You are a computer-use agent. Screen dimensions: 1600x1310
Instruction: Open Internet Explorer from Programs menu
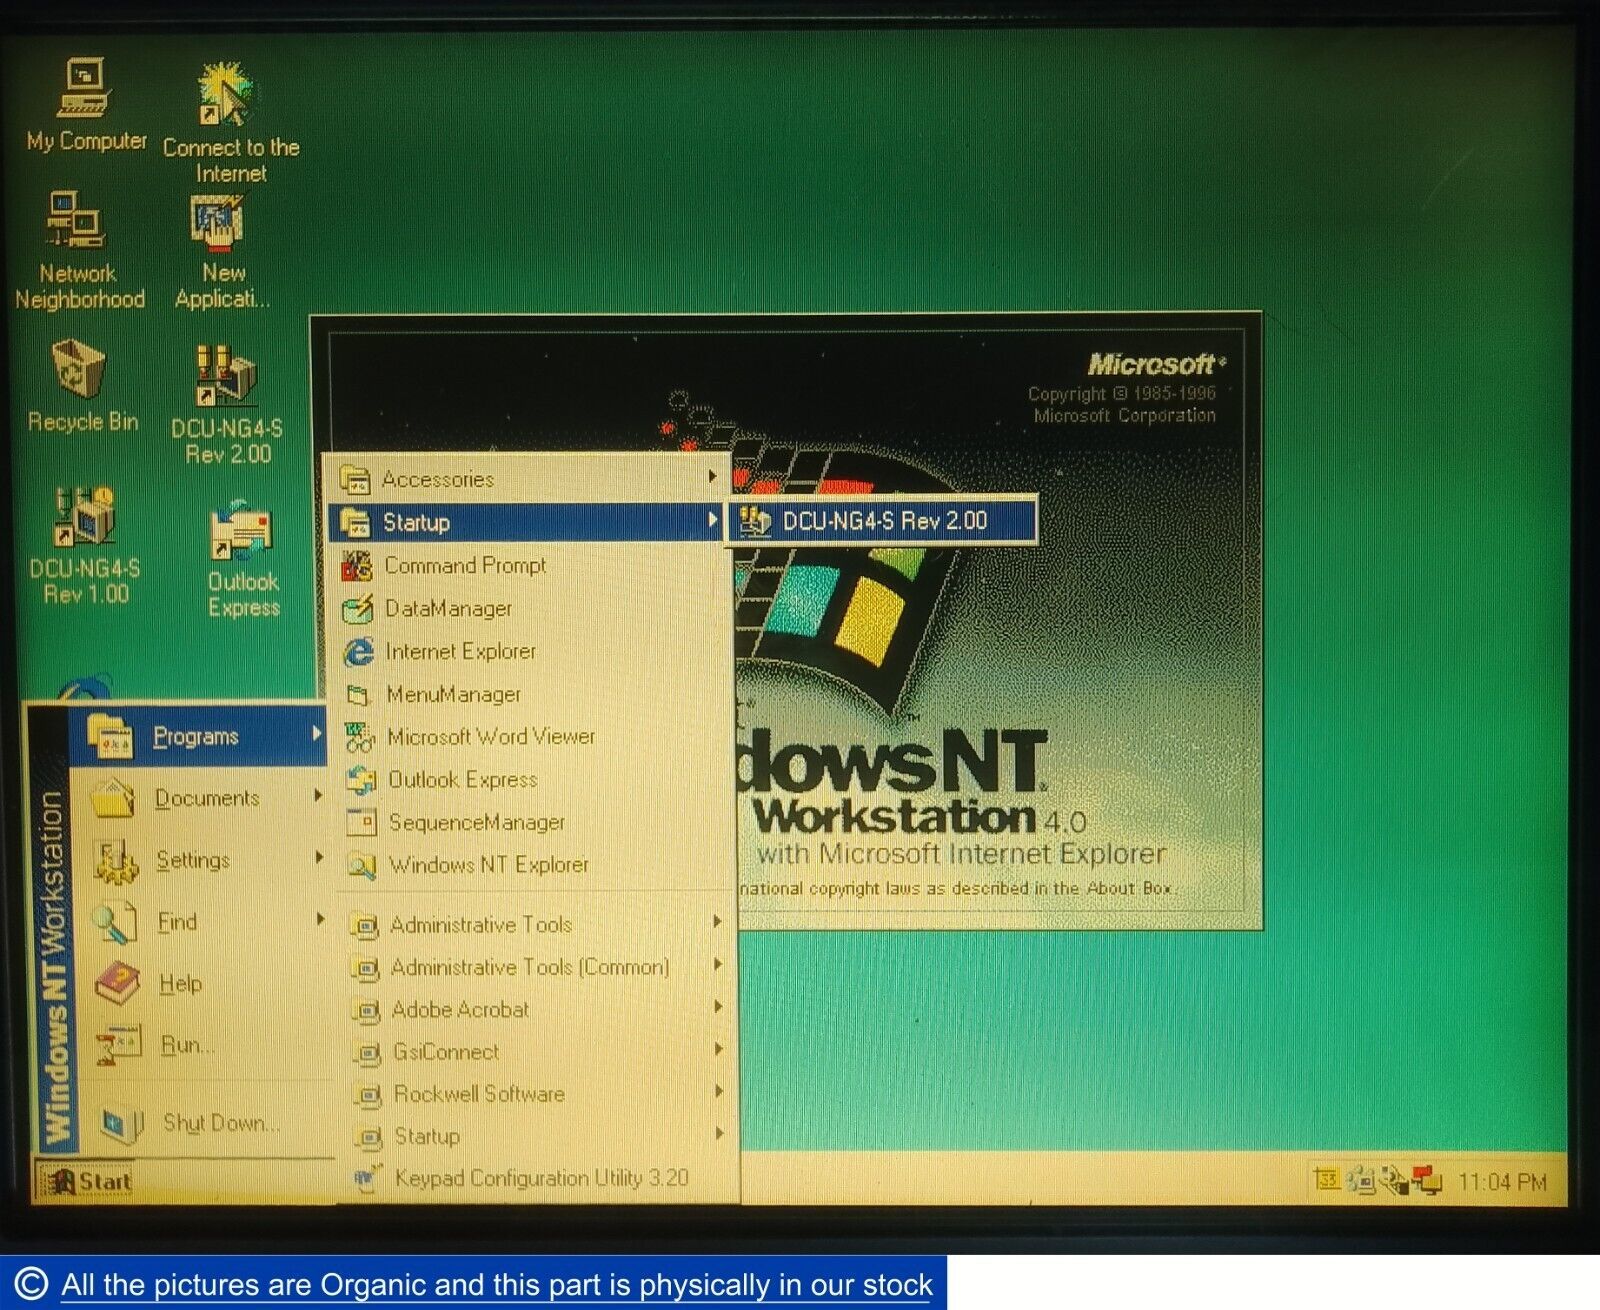pyautogui.click(x=530, y=651)
